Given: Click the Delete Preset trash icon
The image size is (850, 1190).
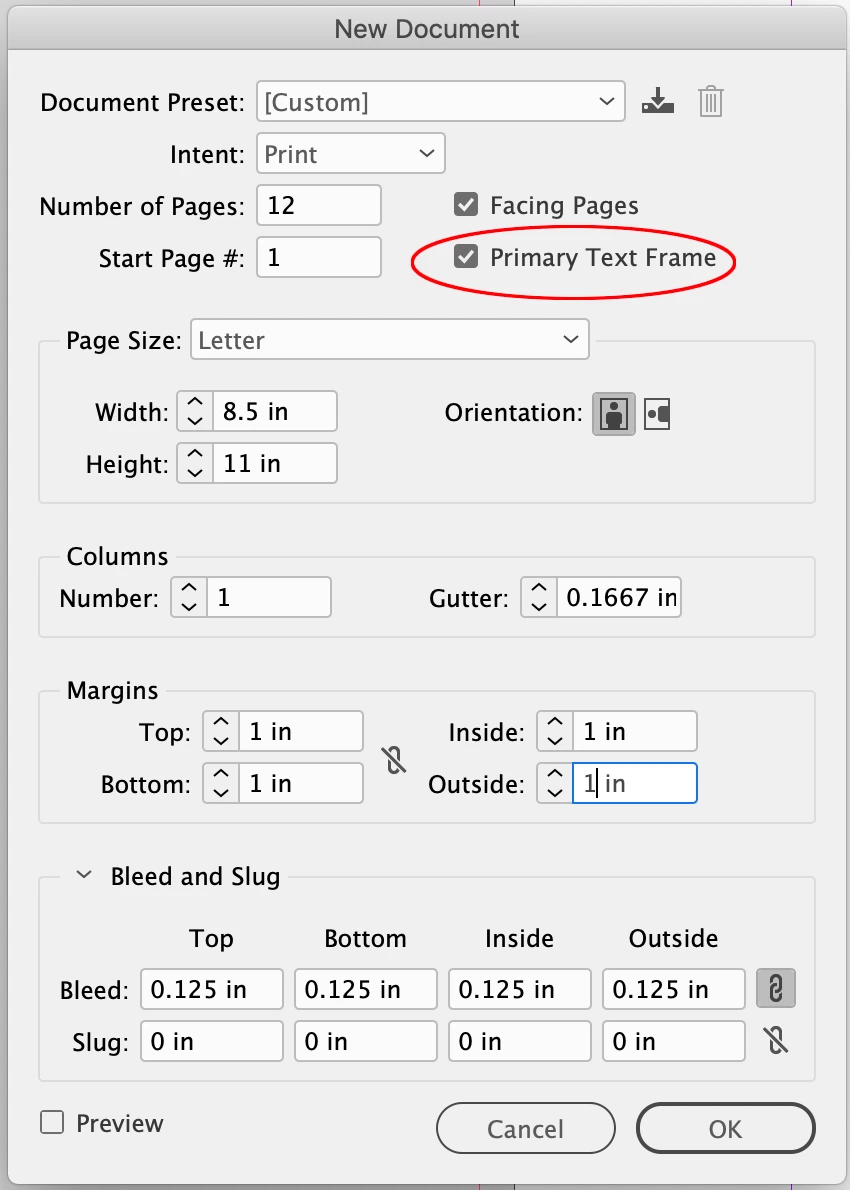Looking at the screenshot, I should 710,102.
